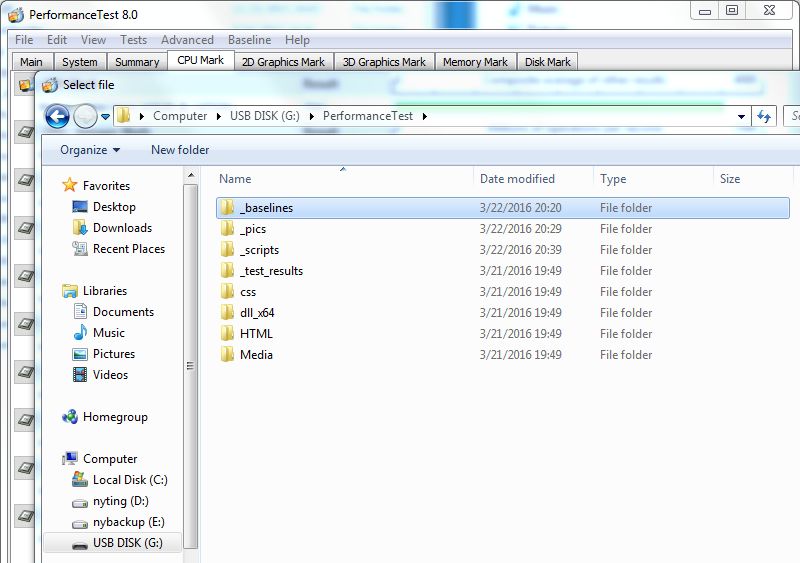Expand arrow after Computer in address path

(x=219, y=116)
